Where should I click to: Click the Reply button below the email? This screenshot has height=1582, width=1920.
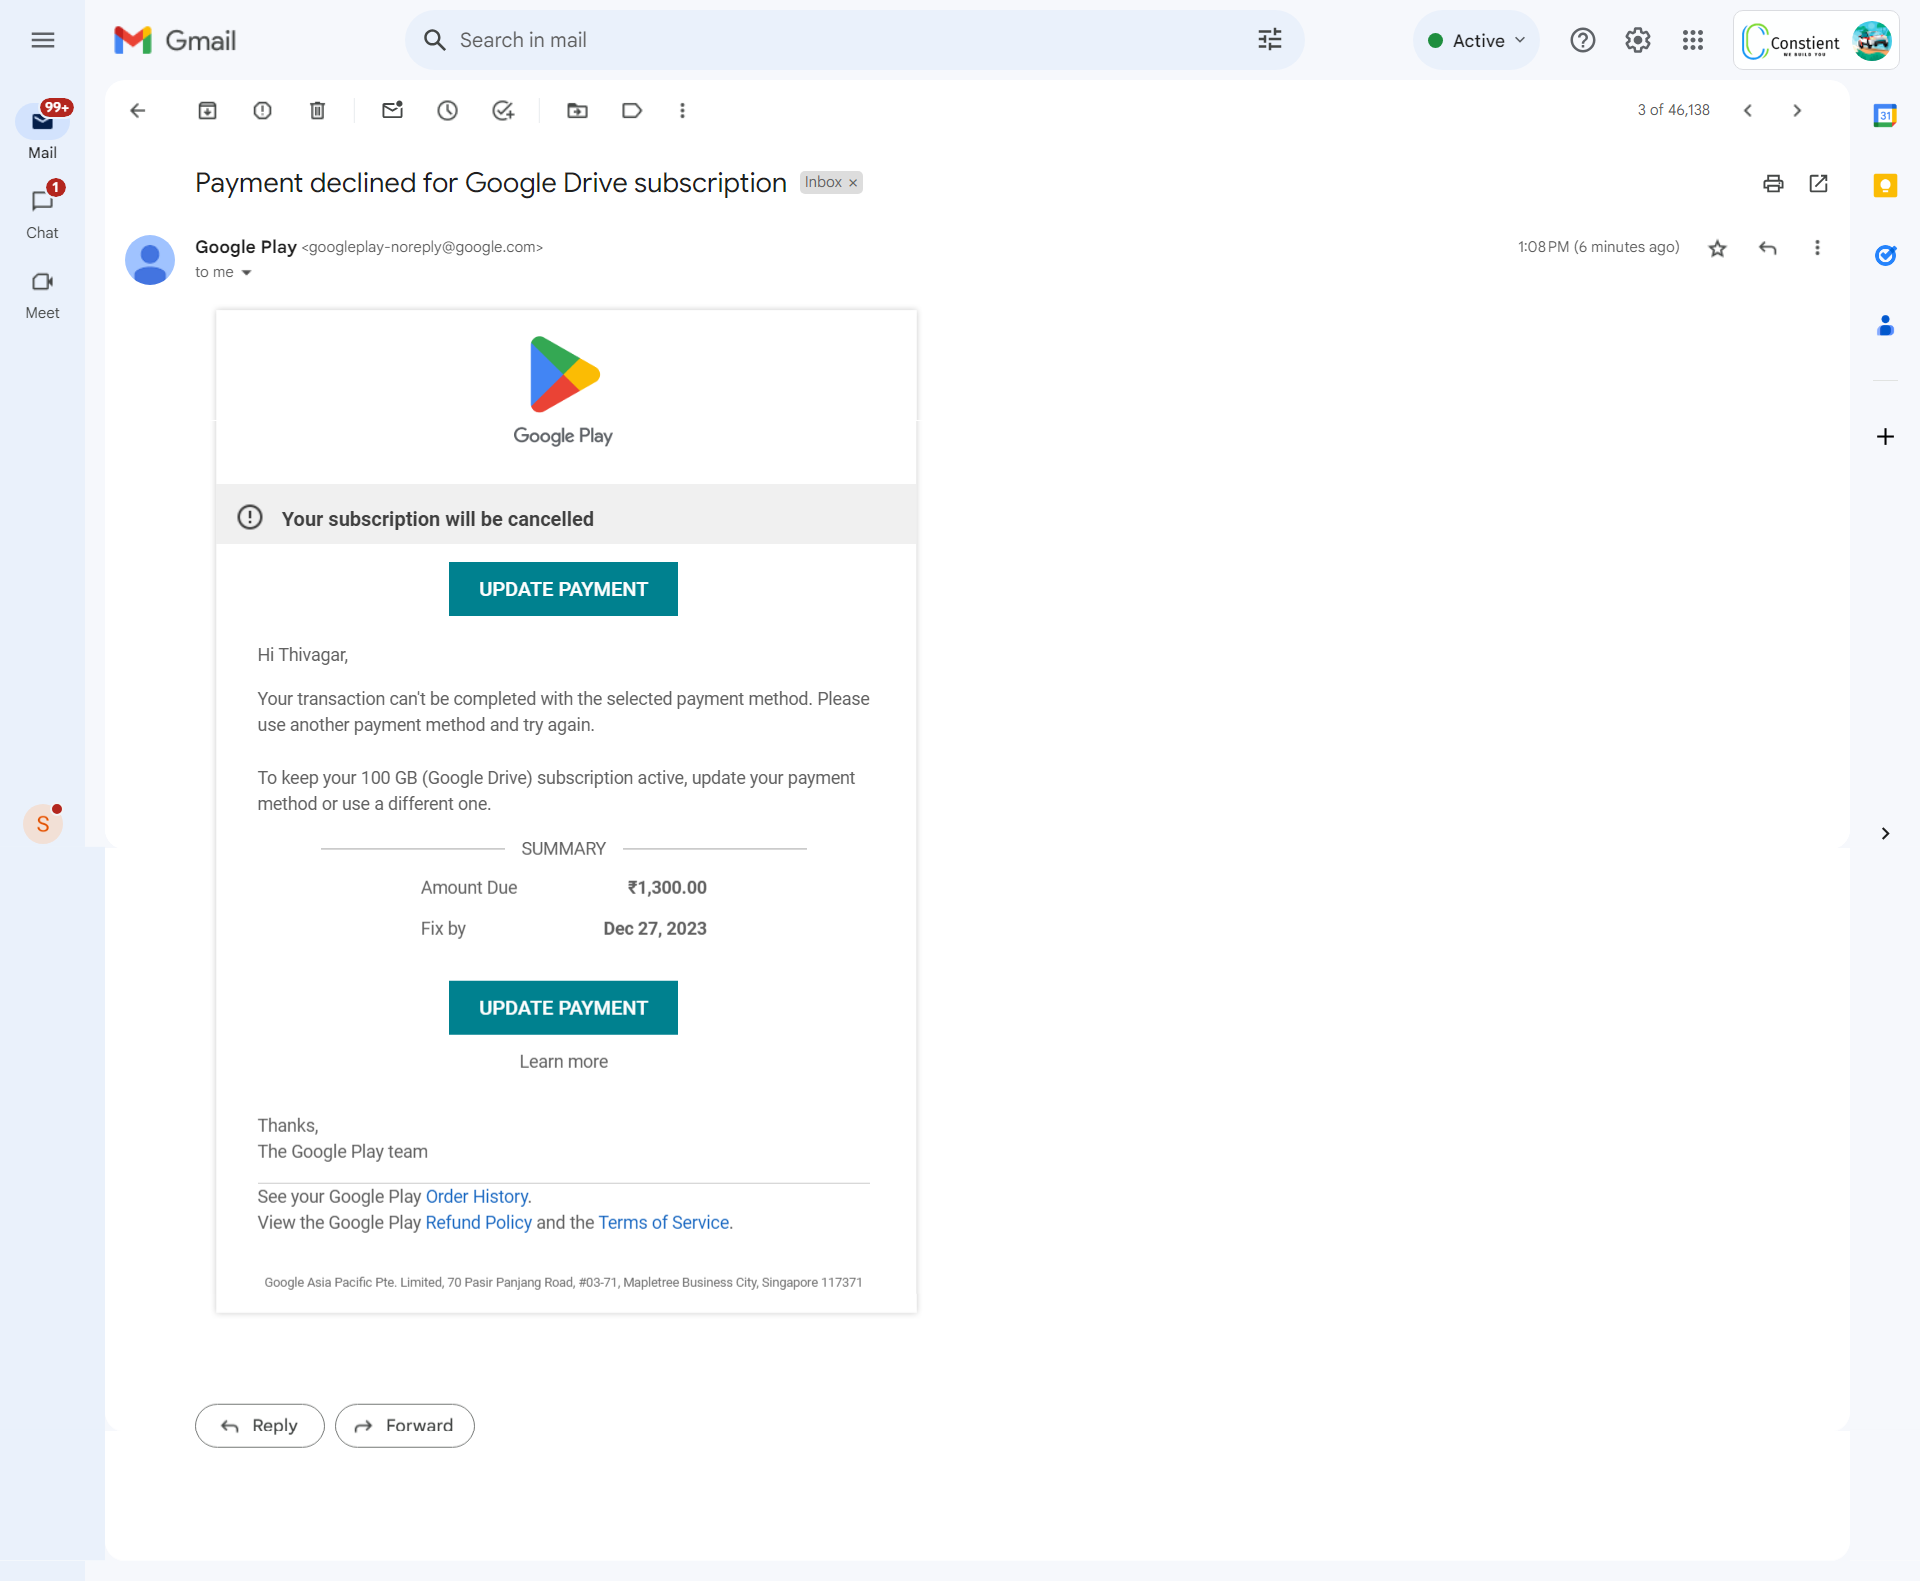click(x=260, y=1426)
